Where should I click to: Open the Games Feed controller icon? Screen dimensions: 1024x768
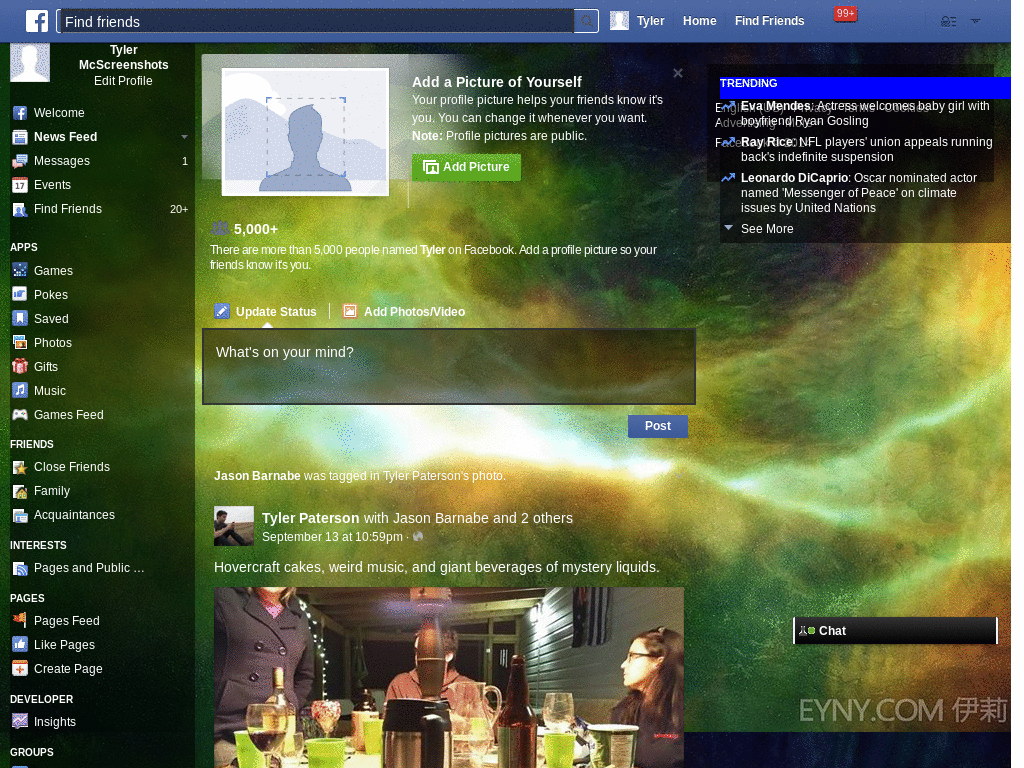coord(20,415)
